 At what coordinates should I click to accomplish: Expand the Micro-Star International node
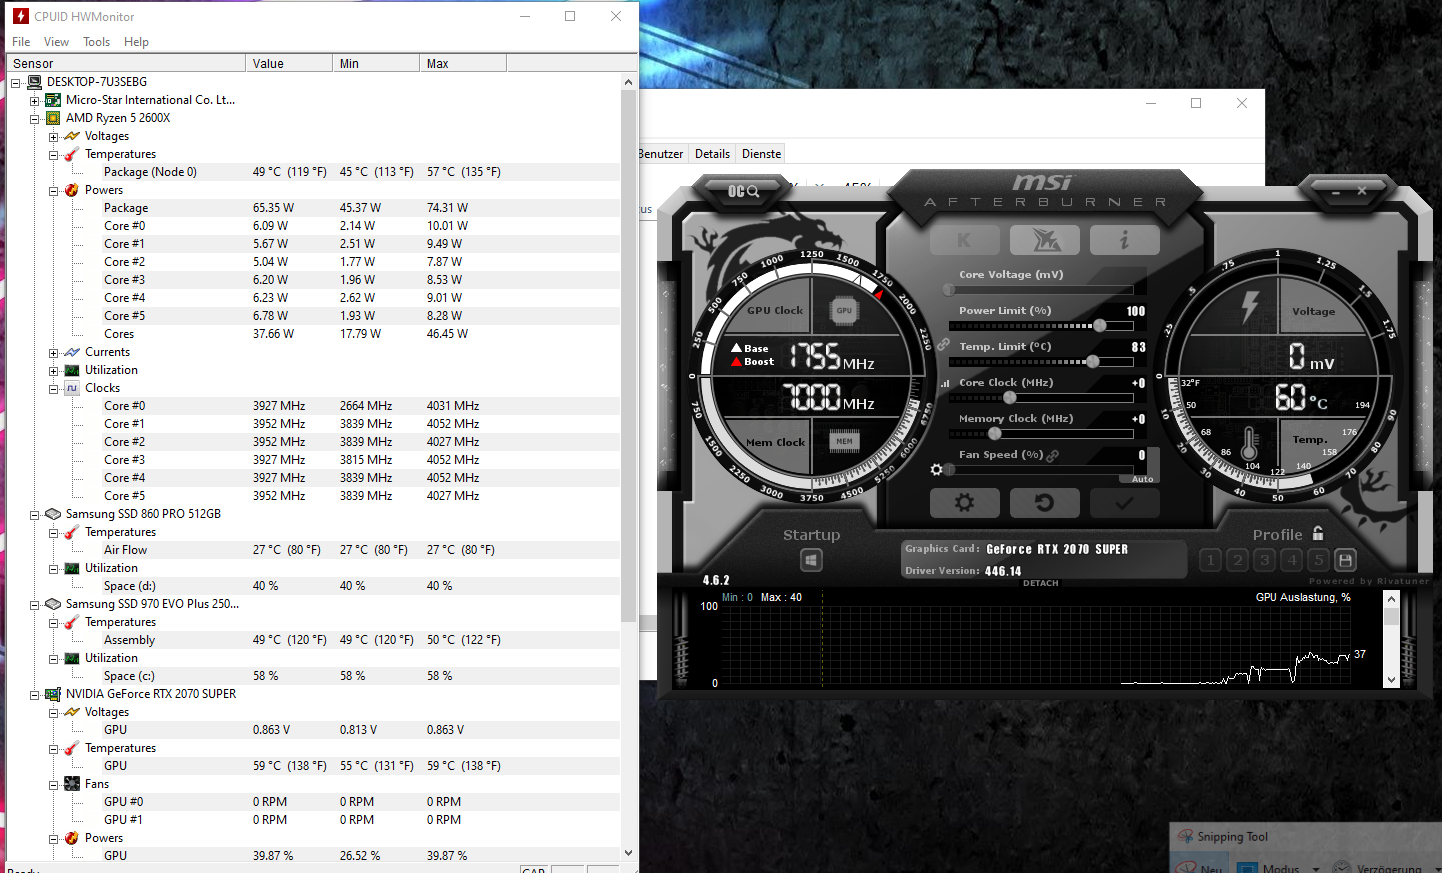[x=35, y=100]
